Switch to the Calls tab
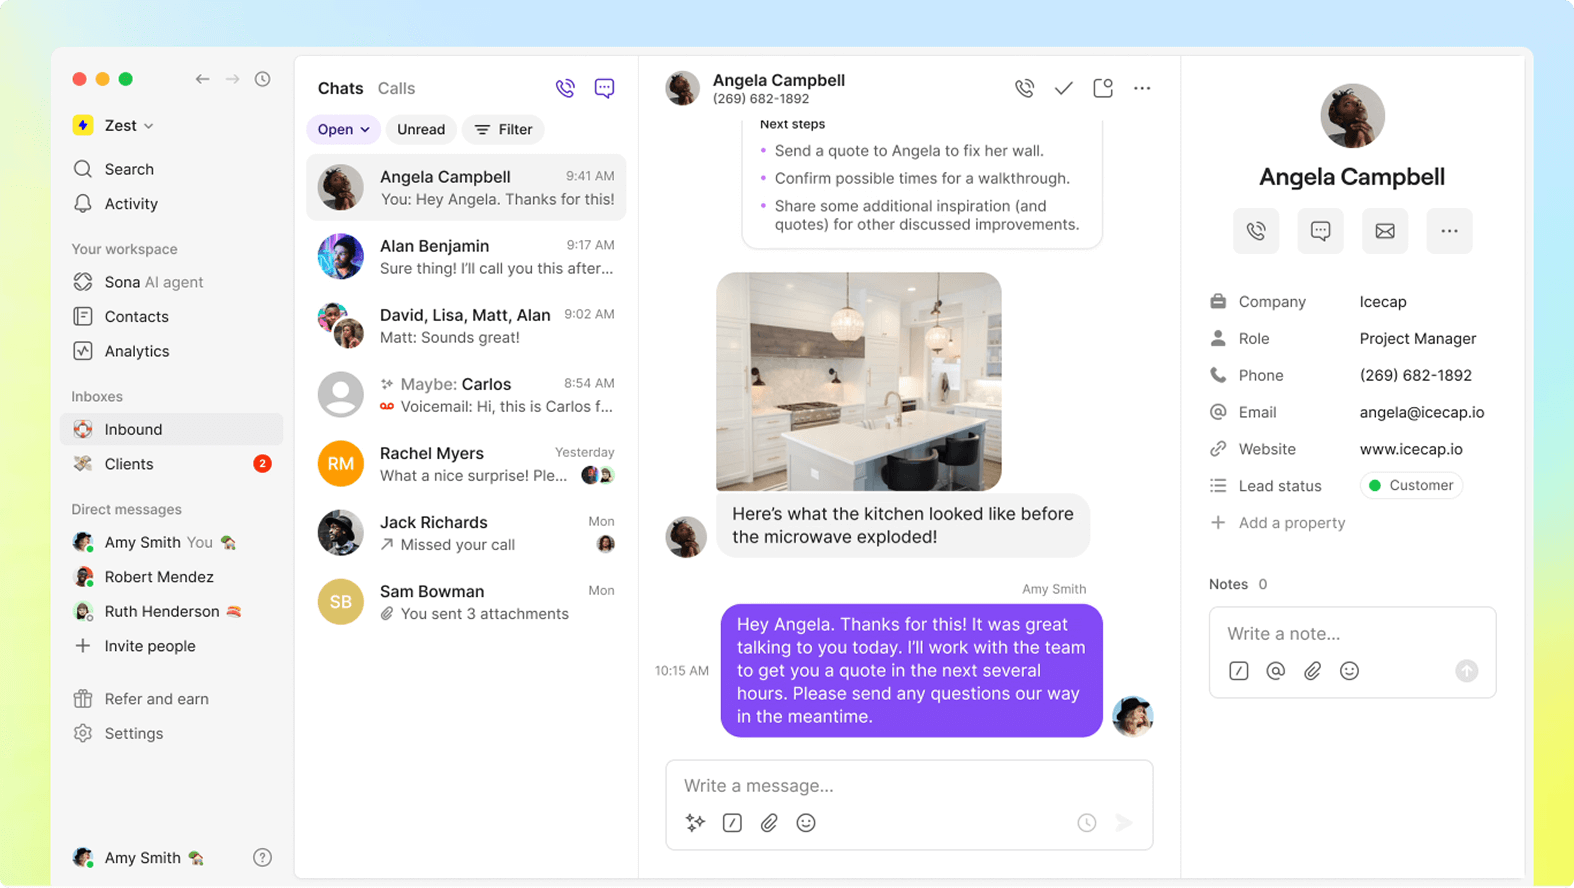 point(396,88)
